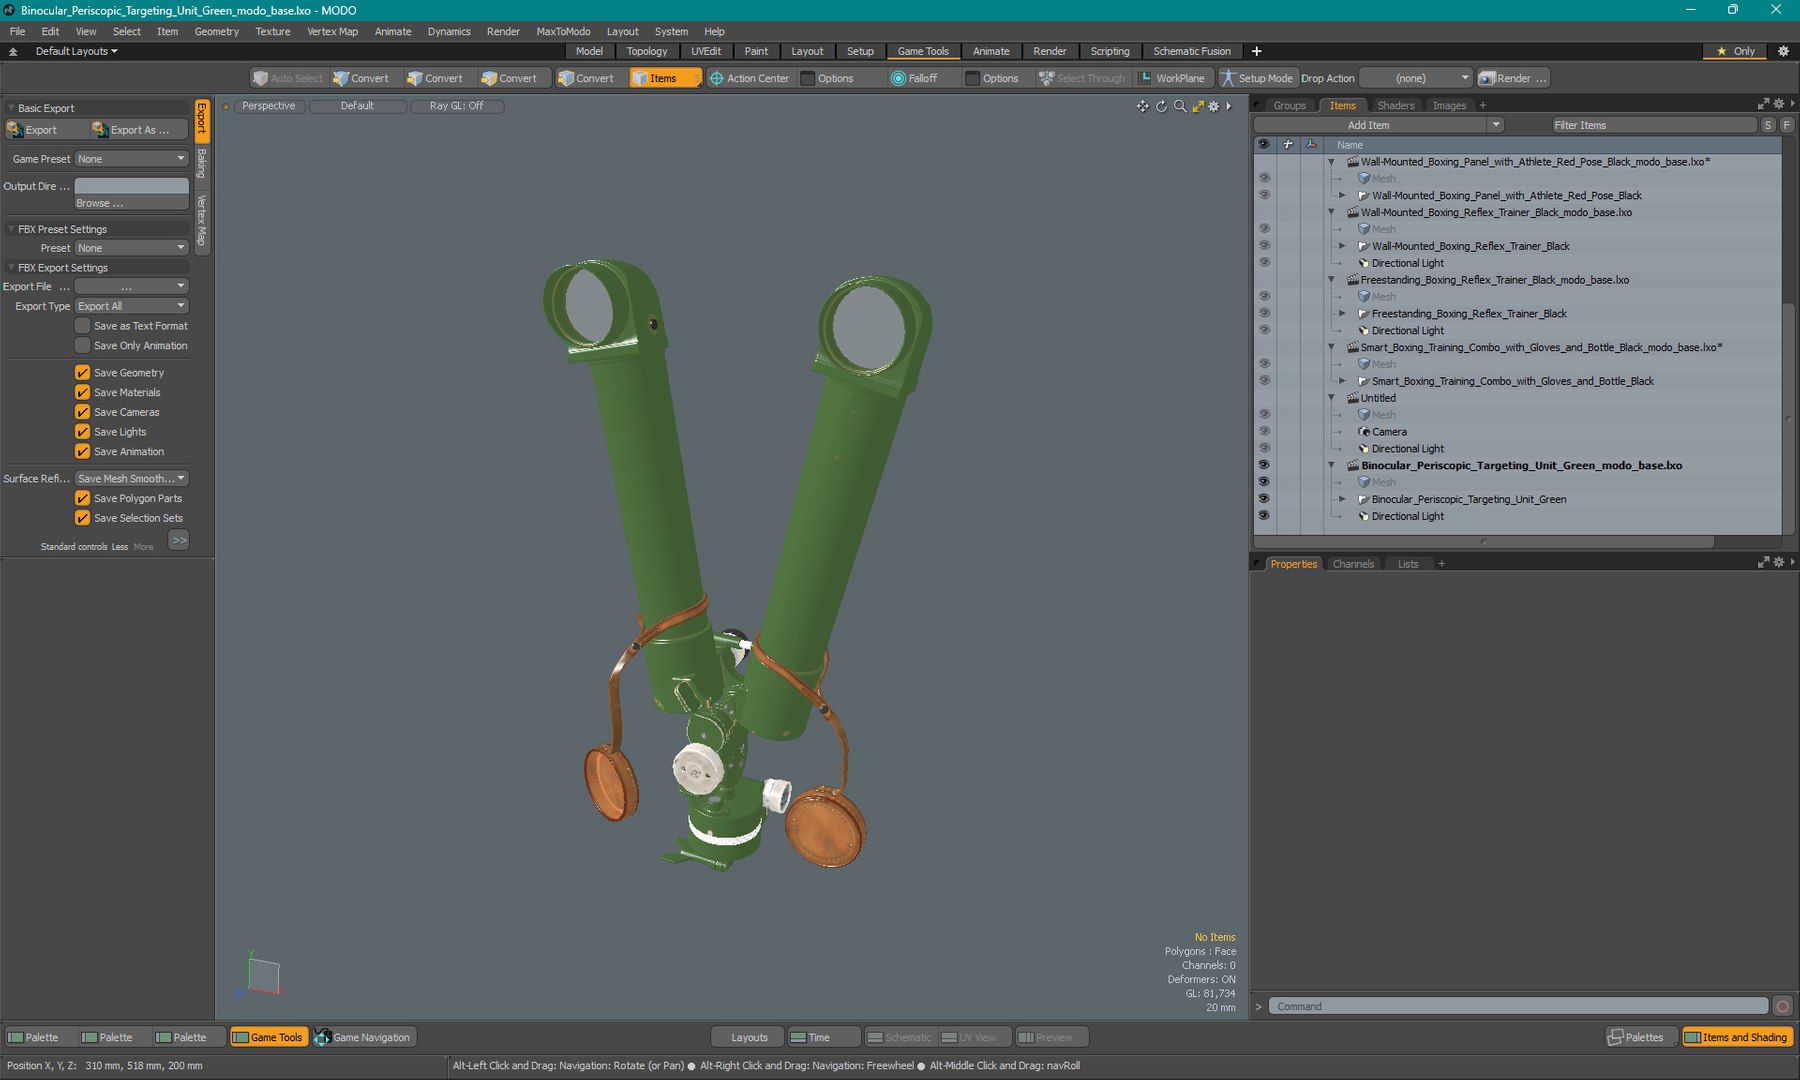Toggle Save Materials checkbox
This screenshot has height=1080, width=1800.
click(x=83, y=392)
